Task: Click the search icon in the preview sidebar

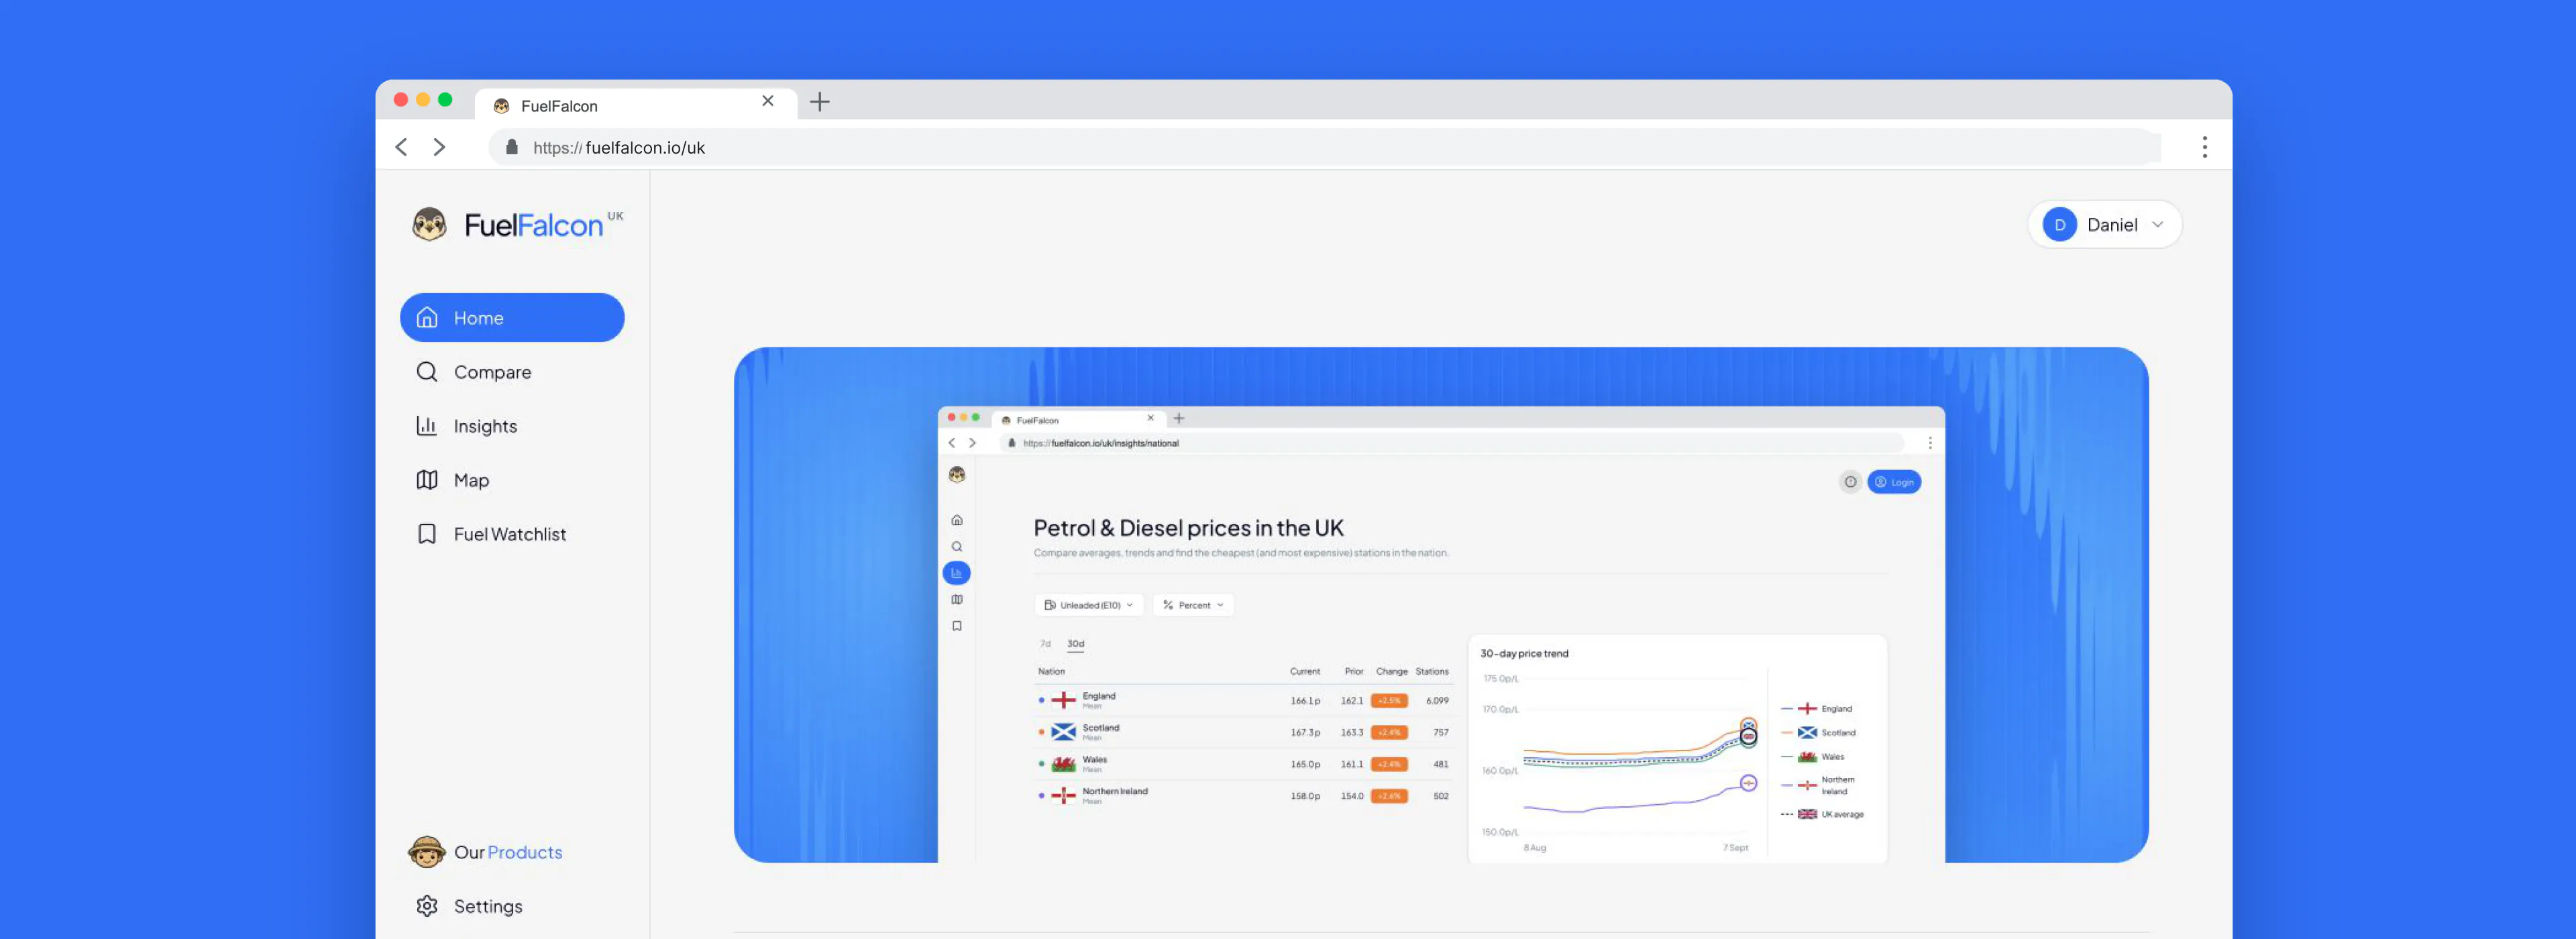Action: tap(957, 547)
